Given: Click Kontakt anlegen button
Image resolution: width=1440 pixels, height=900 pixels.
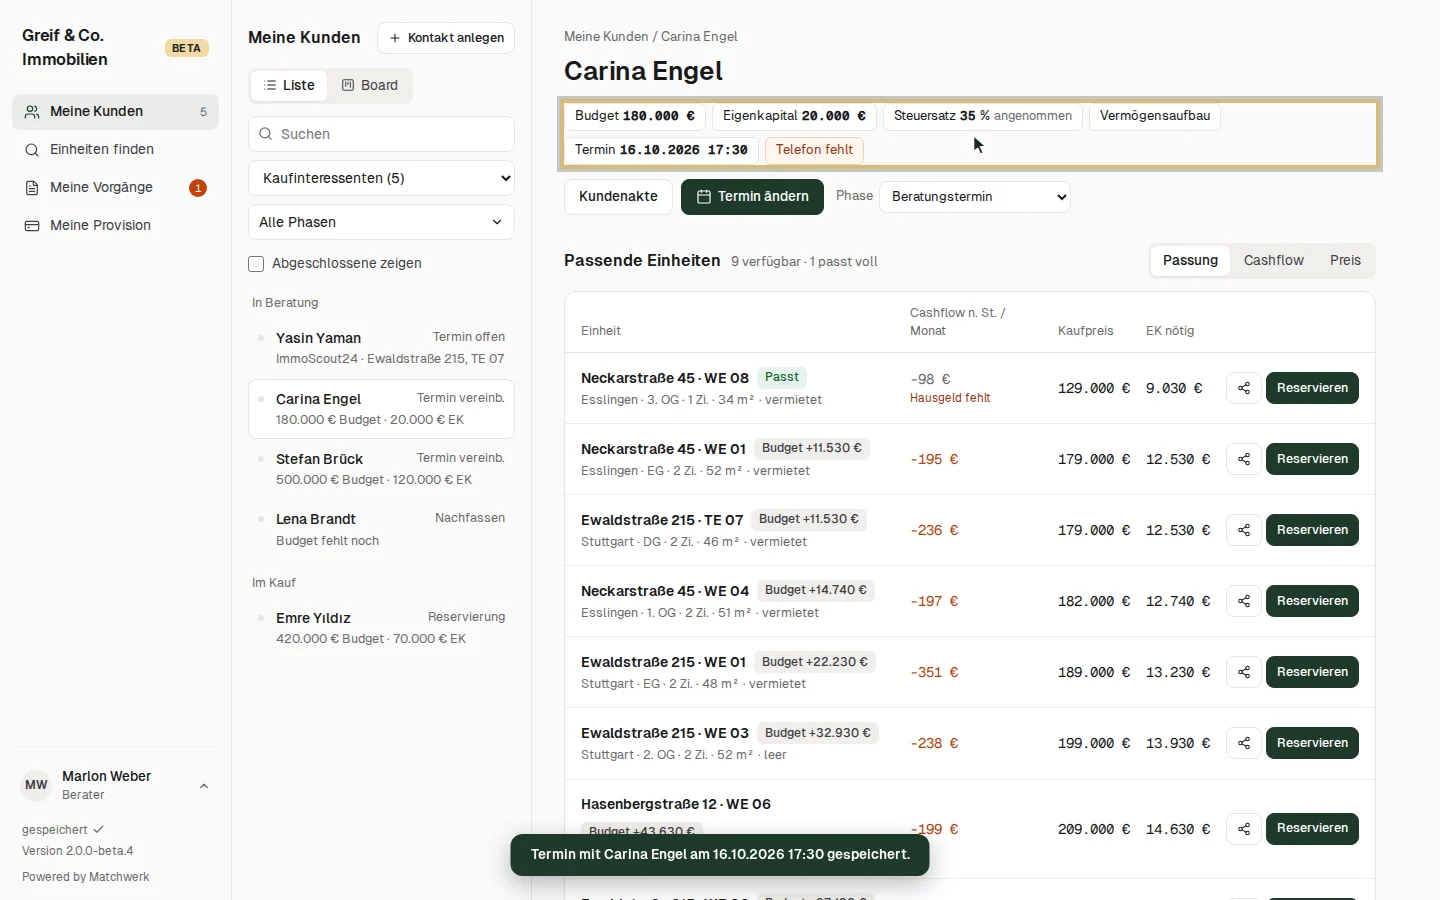Looking at the screenshot, I should (x=446, y=38).
